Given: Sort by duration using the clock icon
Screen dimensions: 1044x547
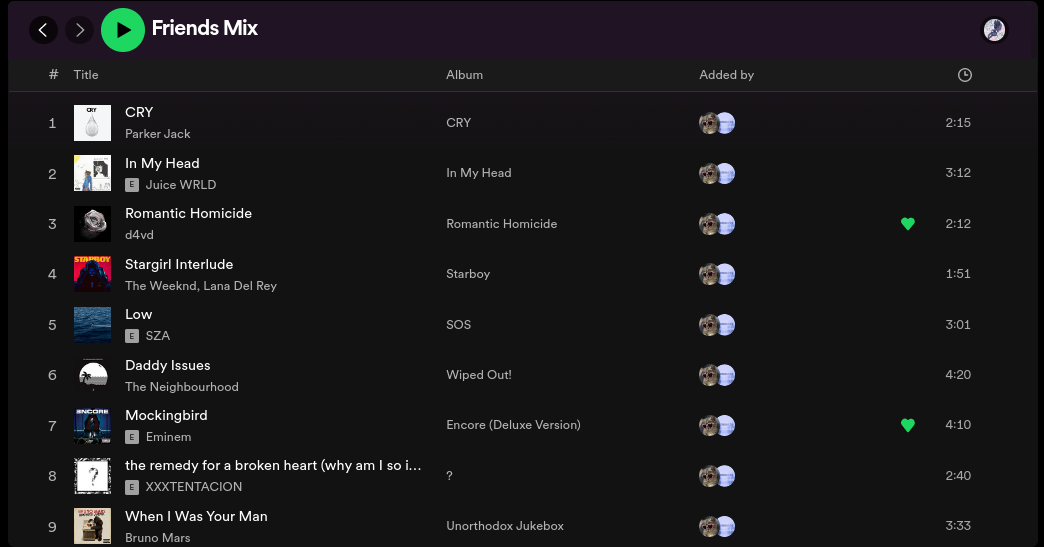Looking at the screenshot, I should point(964,75).
